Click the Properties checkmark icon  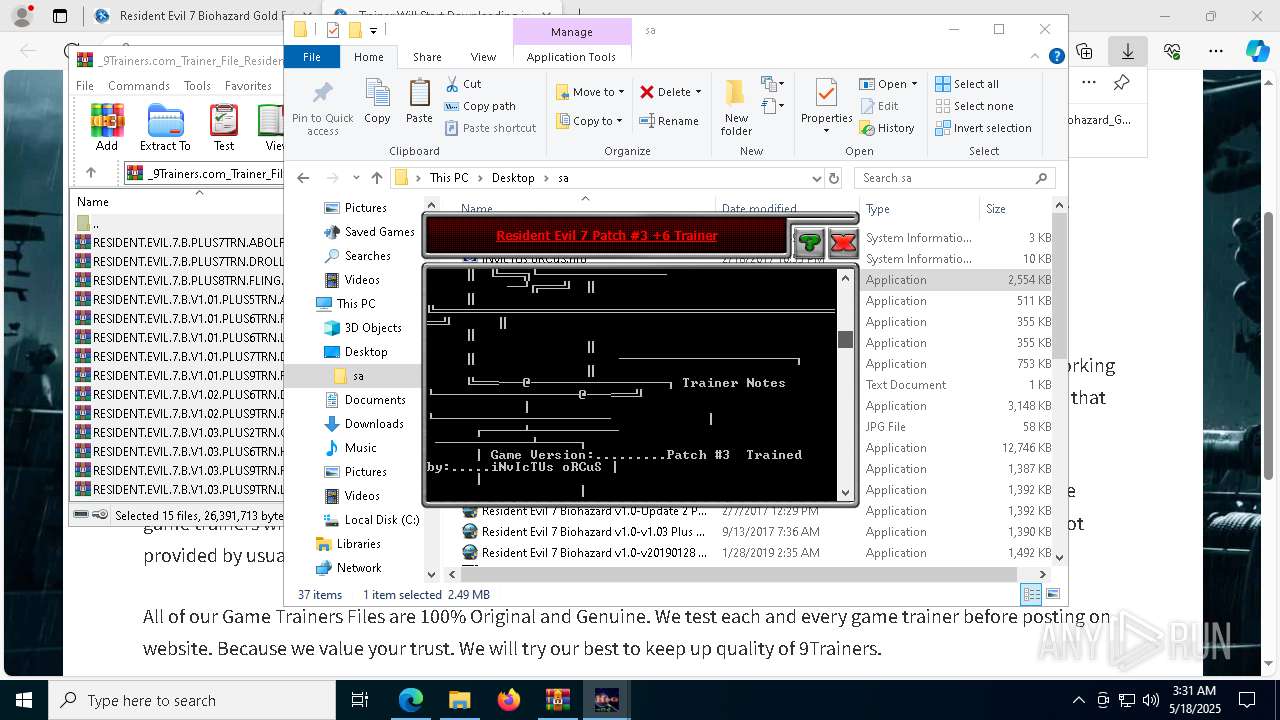pyautogui.click(x=826, y=93)
